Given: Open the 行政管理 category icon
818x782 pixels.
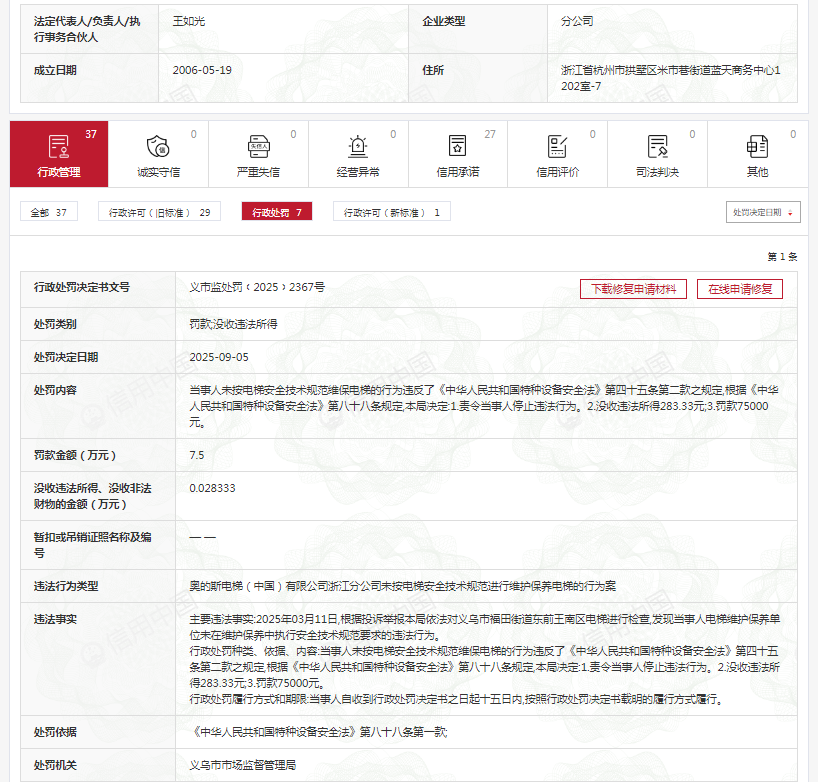Looking at the screenshot, I should point(58,147).
